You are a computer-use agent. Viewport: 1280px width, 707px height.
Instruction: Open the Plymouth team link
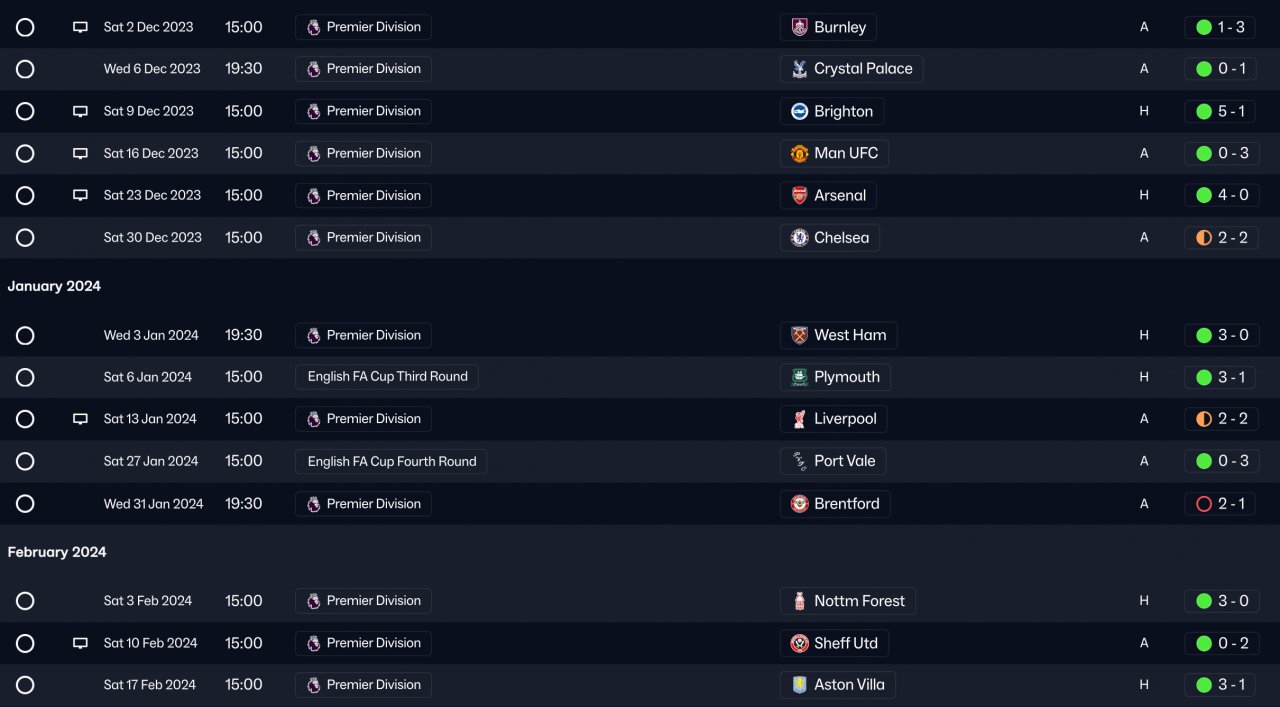(x=835, y=377)
